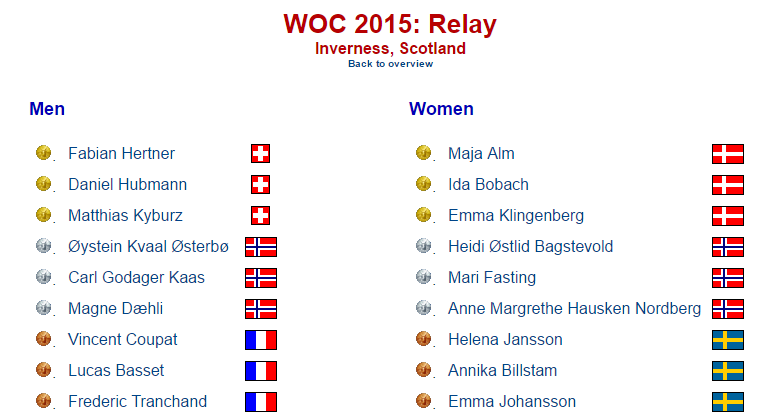Click the Danish flag beside Maja Alm
This screenshot has height=419, width=781.
click(728, 153)
